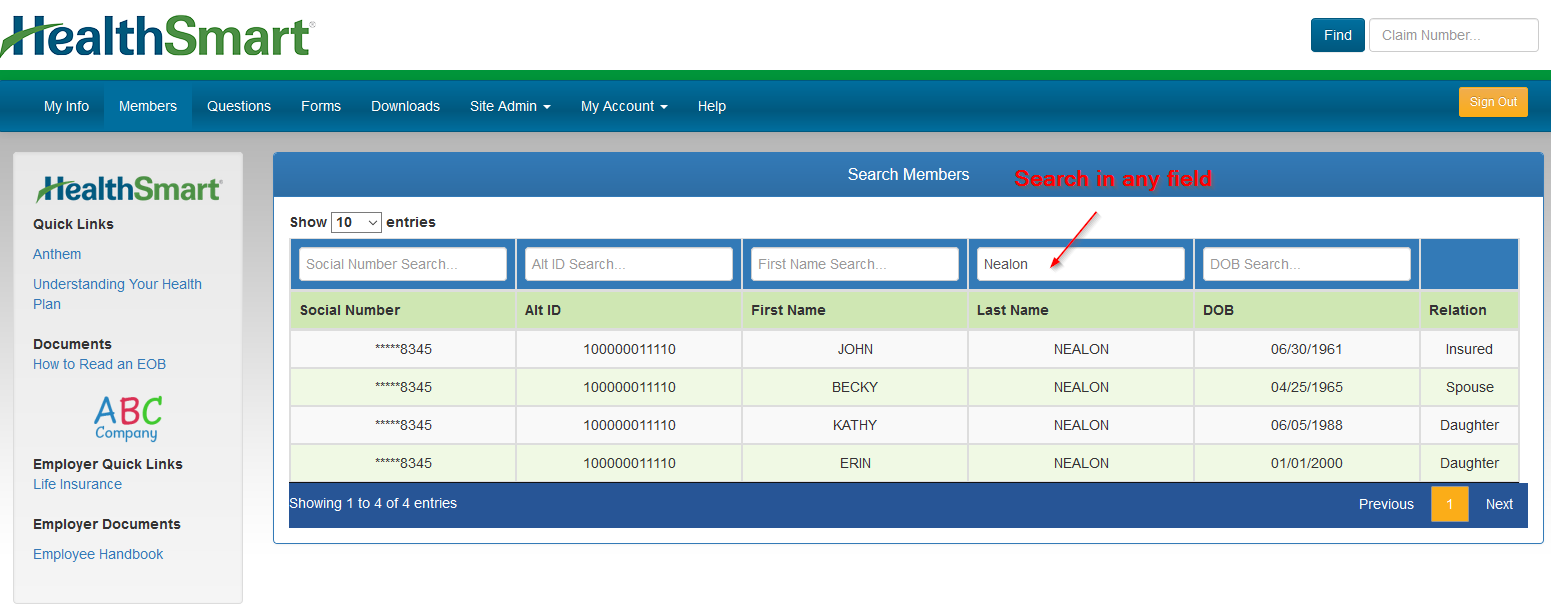The width and height of the screenshot is (1551, 609).
Task: Open the Members menu item
Action: click(148, 106)
